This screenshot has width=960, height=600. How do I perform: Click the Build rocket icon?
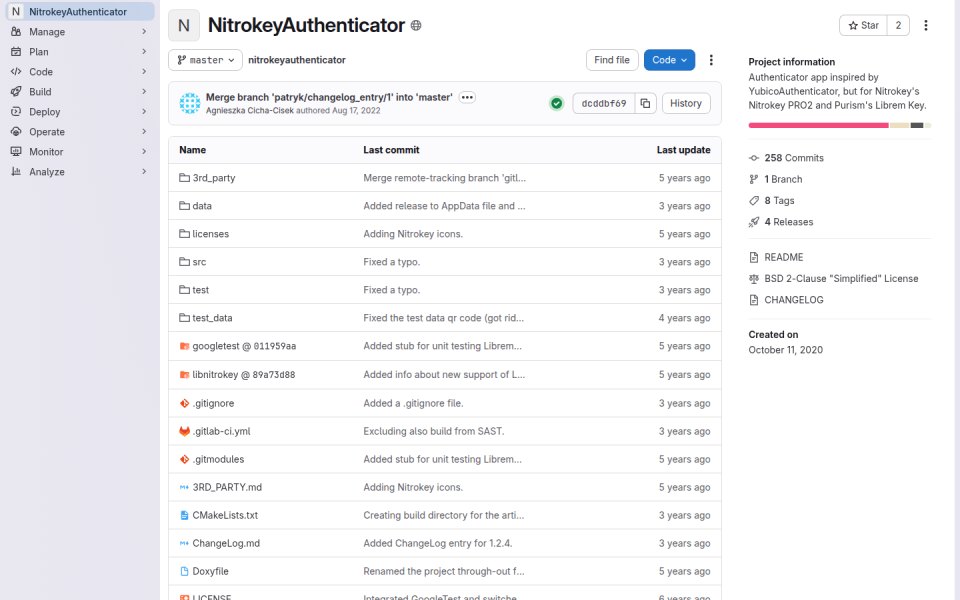[x=16, y=92]
